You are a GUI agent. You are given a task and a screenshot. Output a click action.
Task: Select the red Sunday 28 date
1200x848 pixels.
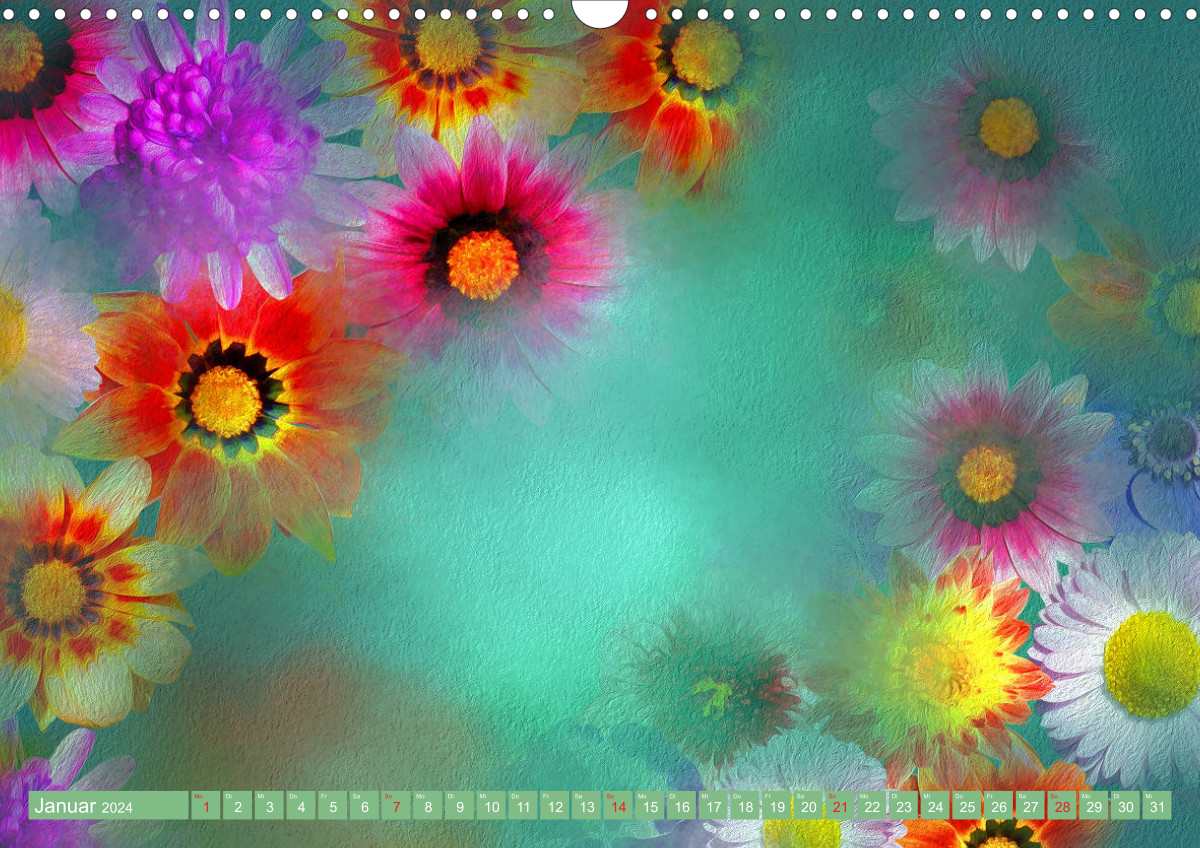[1061, 805]
